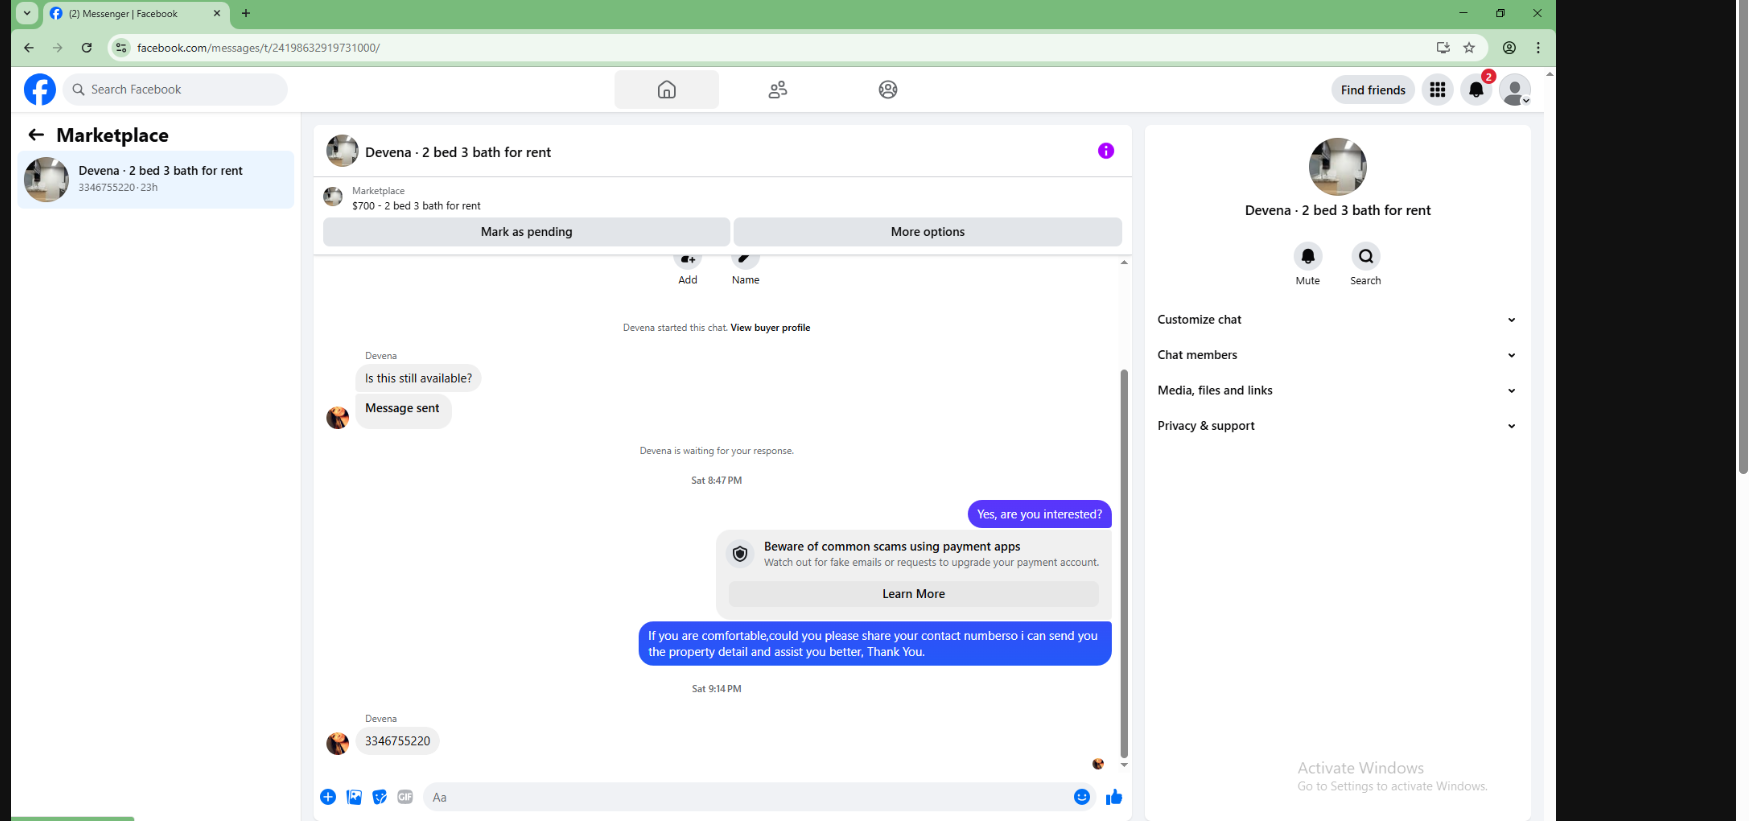The image size is (1749, 821).
Task: Click Mark as pending button
Action: coord(526,232)
